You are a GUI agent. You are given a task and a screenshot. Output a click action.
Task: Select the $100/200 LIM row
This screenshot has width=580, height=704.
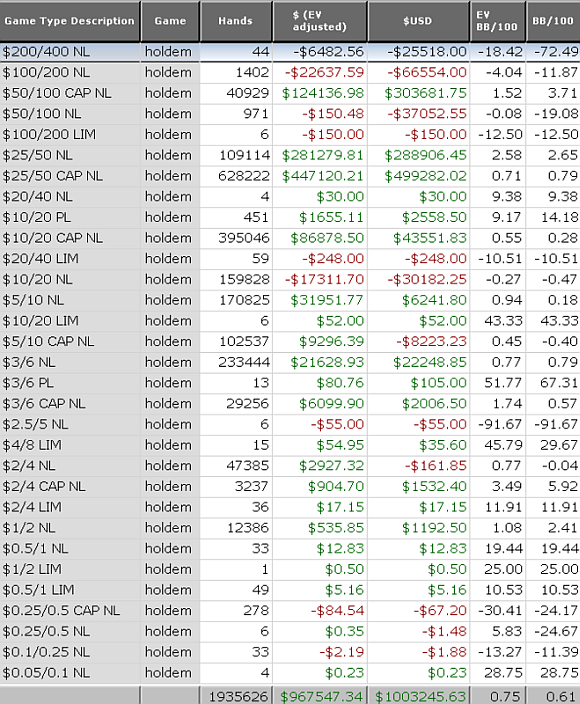tap(290, 135)
